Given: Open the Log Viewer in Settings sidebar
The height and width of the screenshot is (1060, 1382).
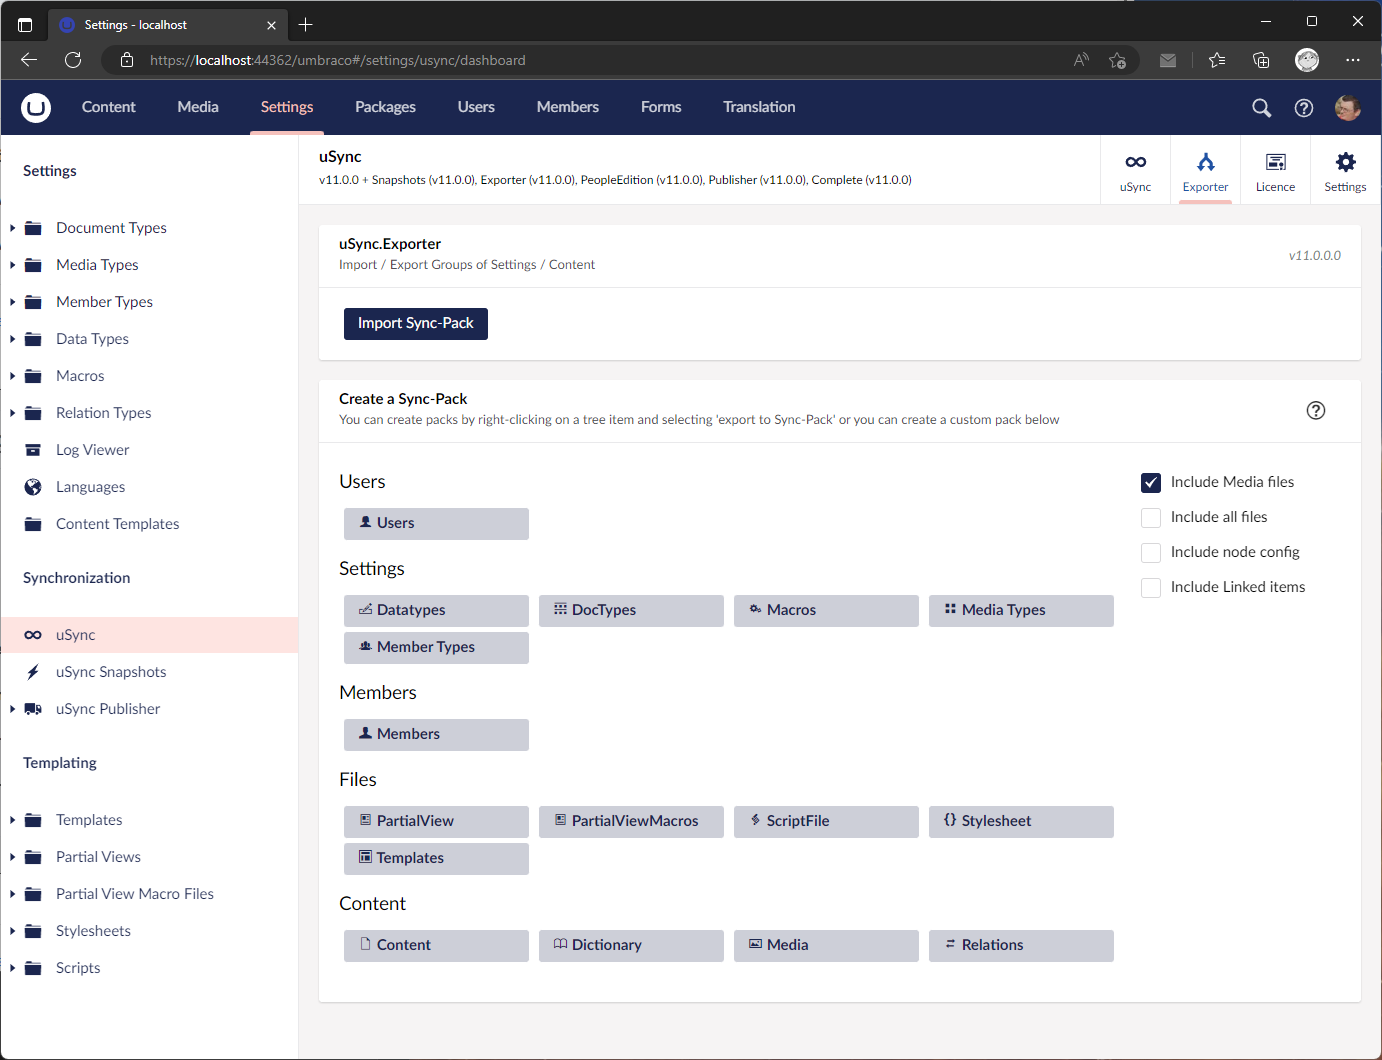Looking at the screenshot, I should point(92,449).
